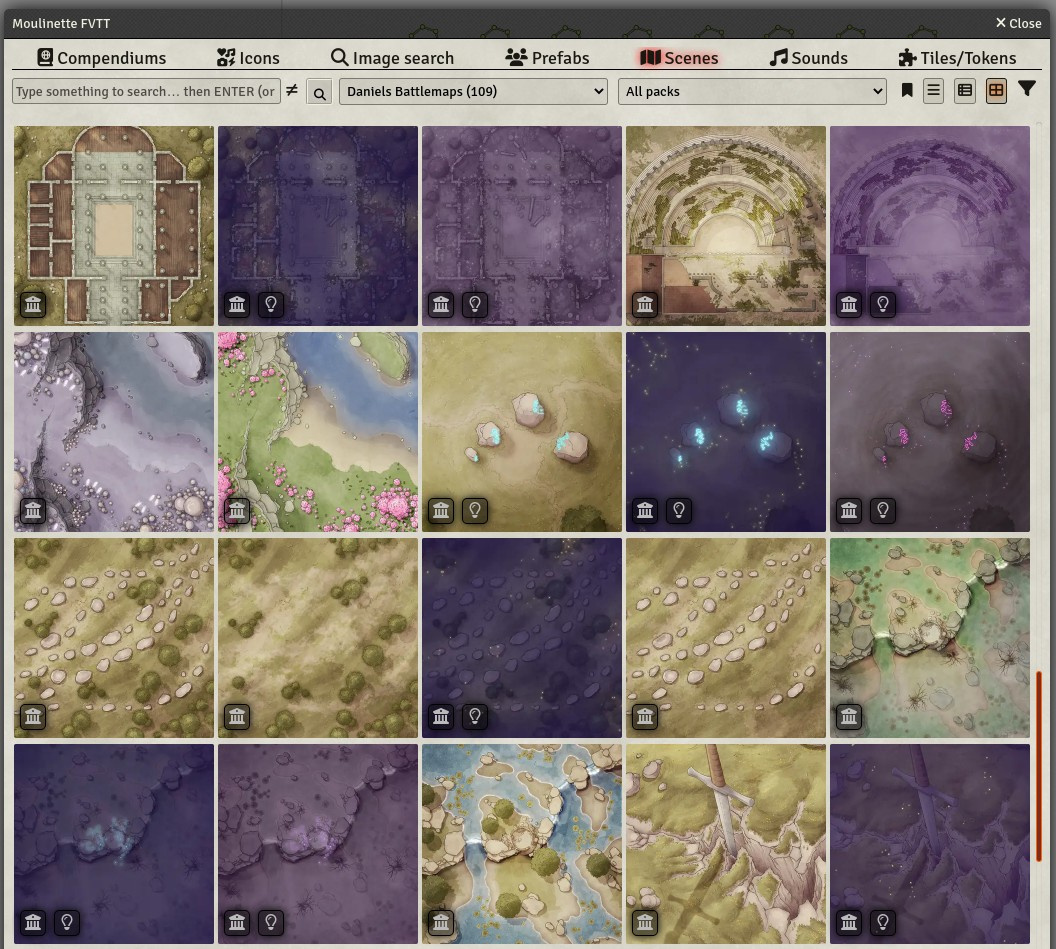Open the Daniels Battlemaps creator dropdown
The width and height of the screenshot is (1056, 949).
pos(473,92)
